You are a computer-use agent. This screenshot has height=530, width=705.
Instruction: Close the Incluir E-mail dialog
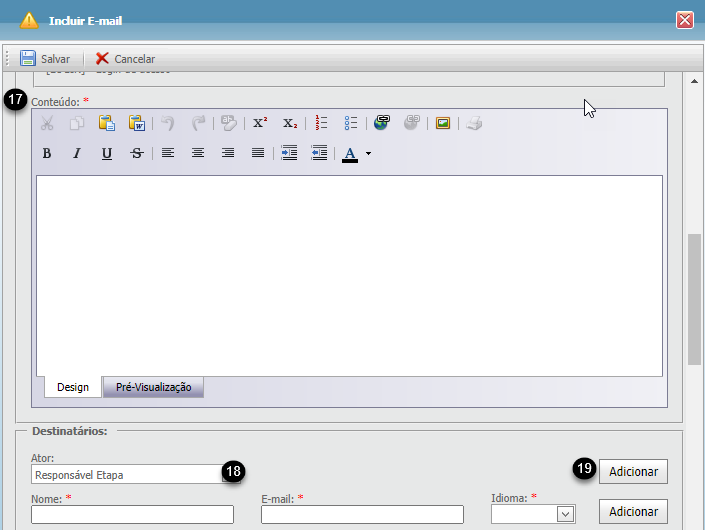685,20
